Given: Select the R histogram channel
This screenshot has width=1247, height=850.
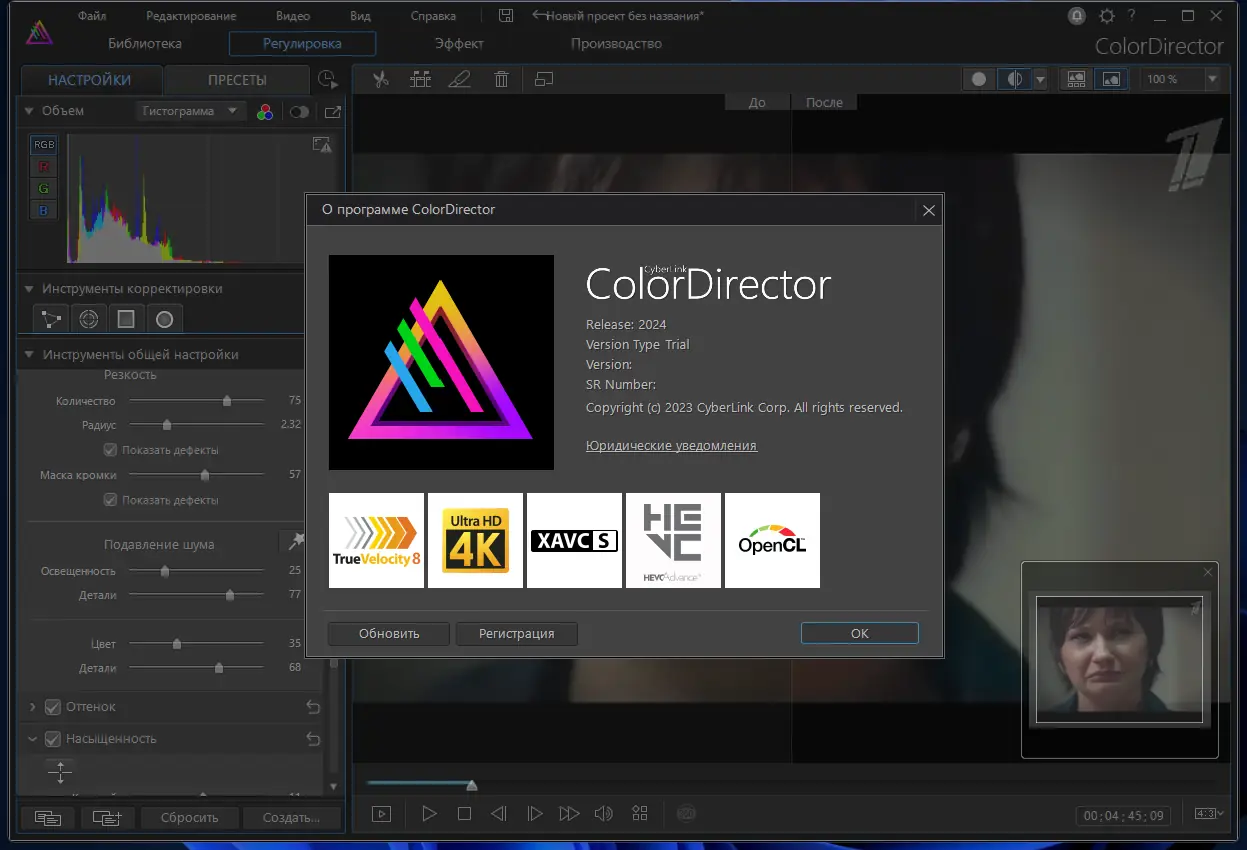Looking at the screenshot, I should pyautogui.click(x=44, y=167).
